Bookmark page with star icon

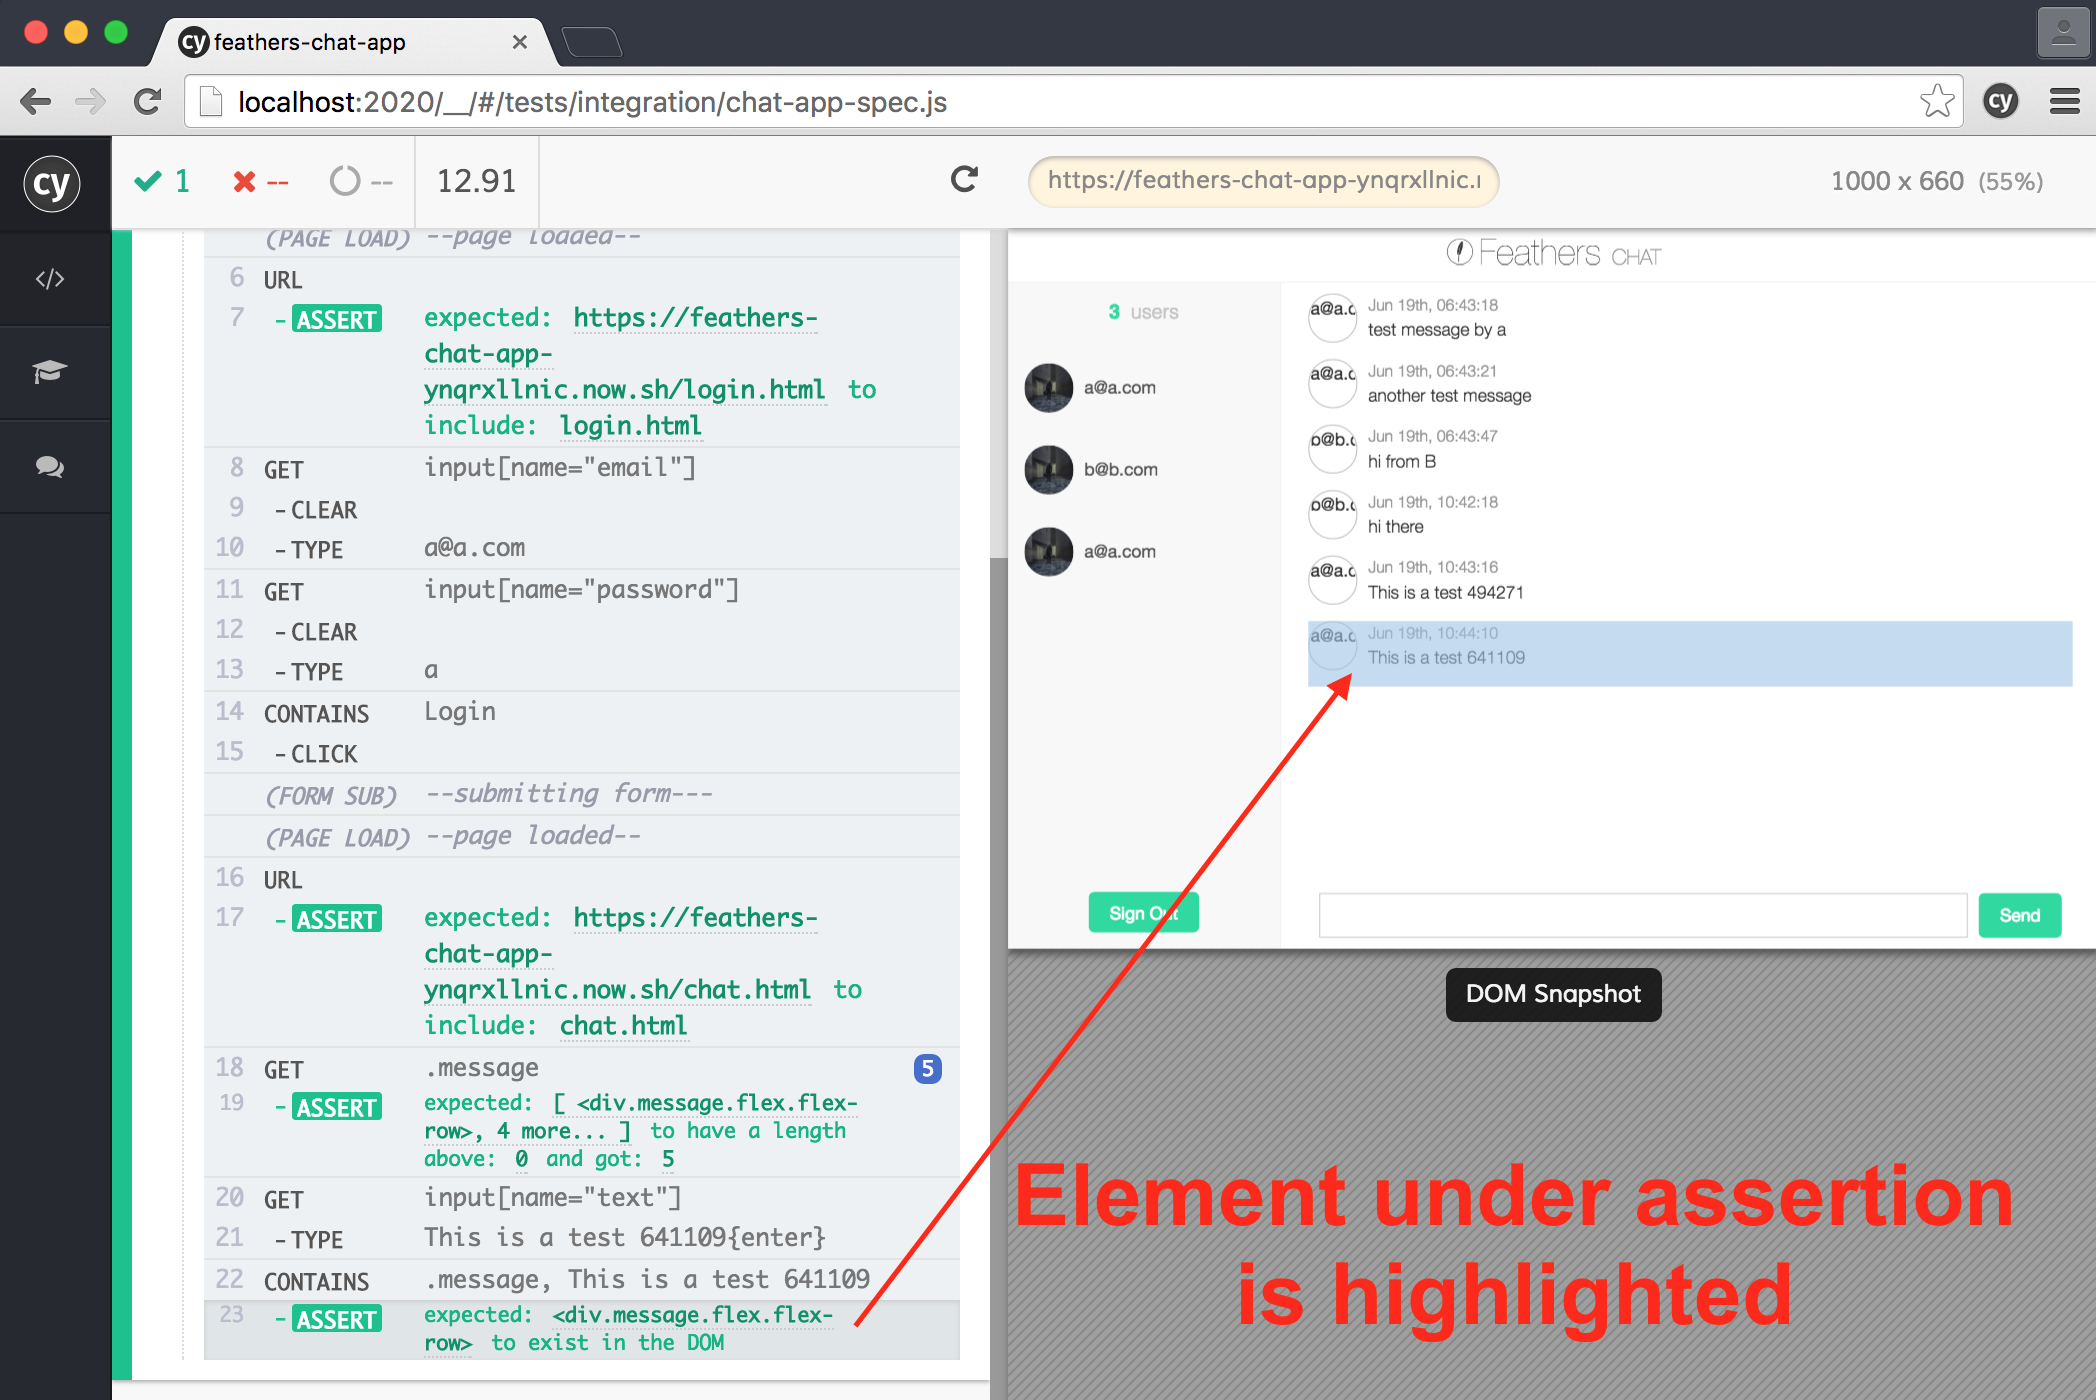coord(1936,101)
